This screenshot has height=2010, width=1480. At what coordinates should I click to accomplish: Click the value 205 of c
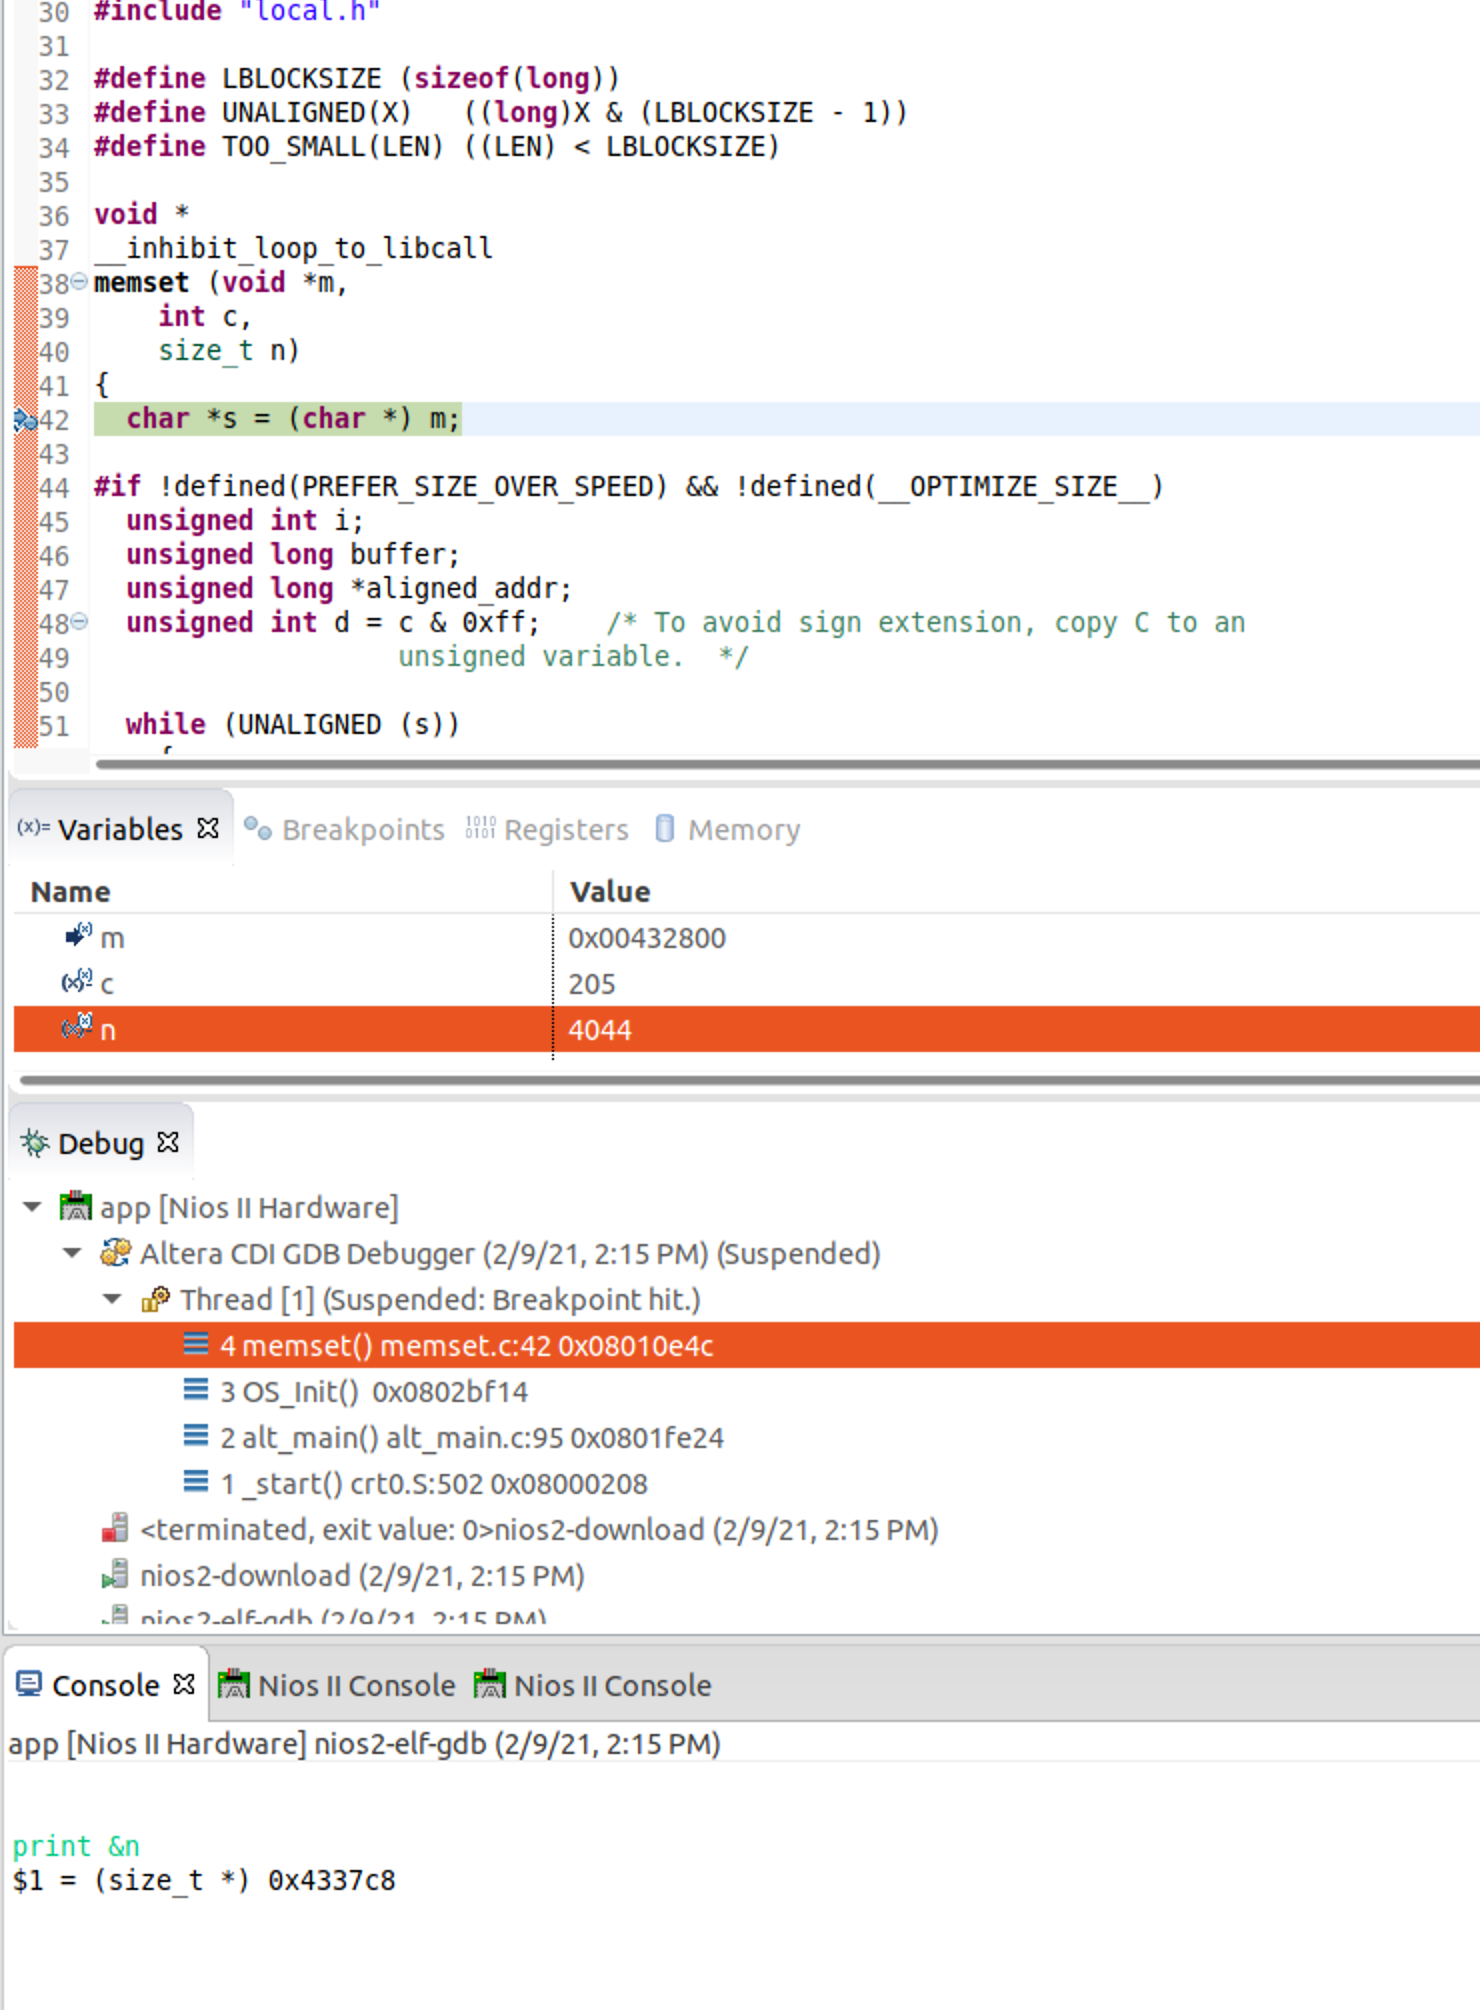point(592,984)
